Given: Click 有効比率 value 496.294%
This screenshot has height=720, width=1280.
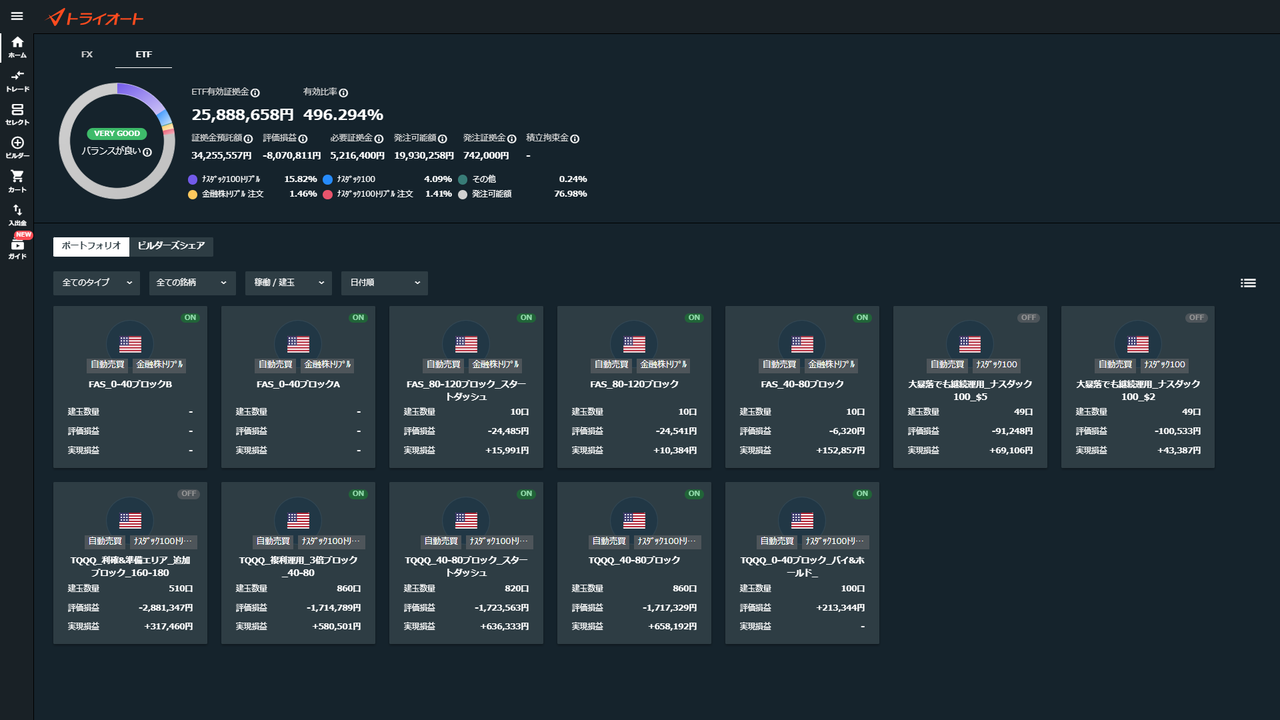Looking at the screenshot, I should point(343,115).
